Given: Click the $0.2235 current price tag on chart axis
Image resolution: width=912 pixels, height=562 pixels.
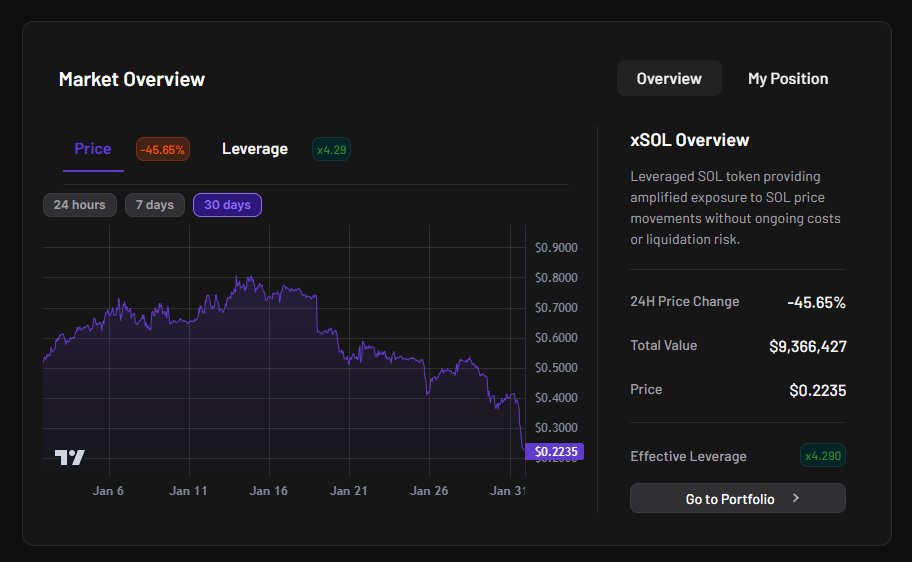Looking at the screenshot, I should coord(555,451).
